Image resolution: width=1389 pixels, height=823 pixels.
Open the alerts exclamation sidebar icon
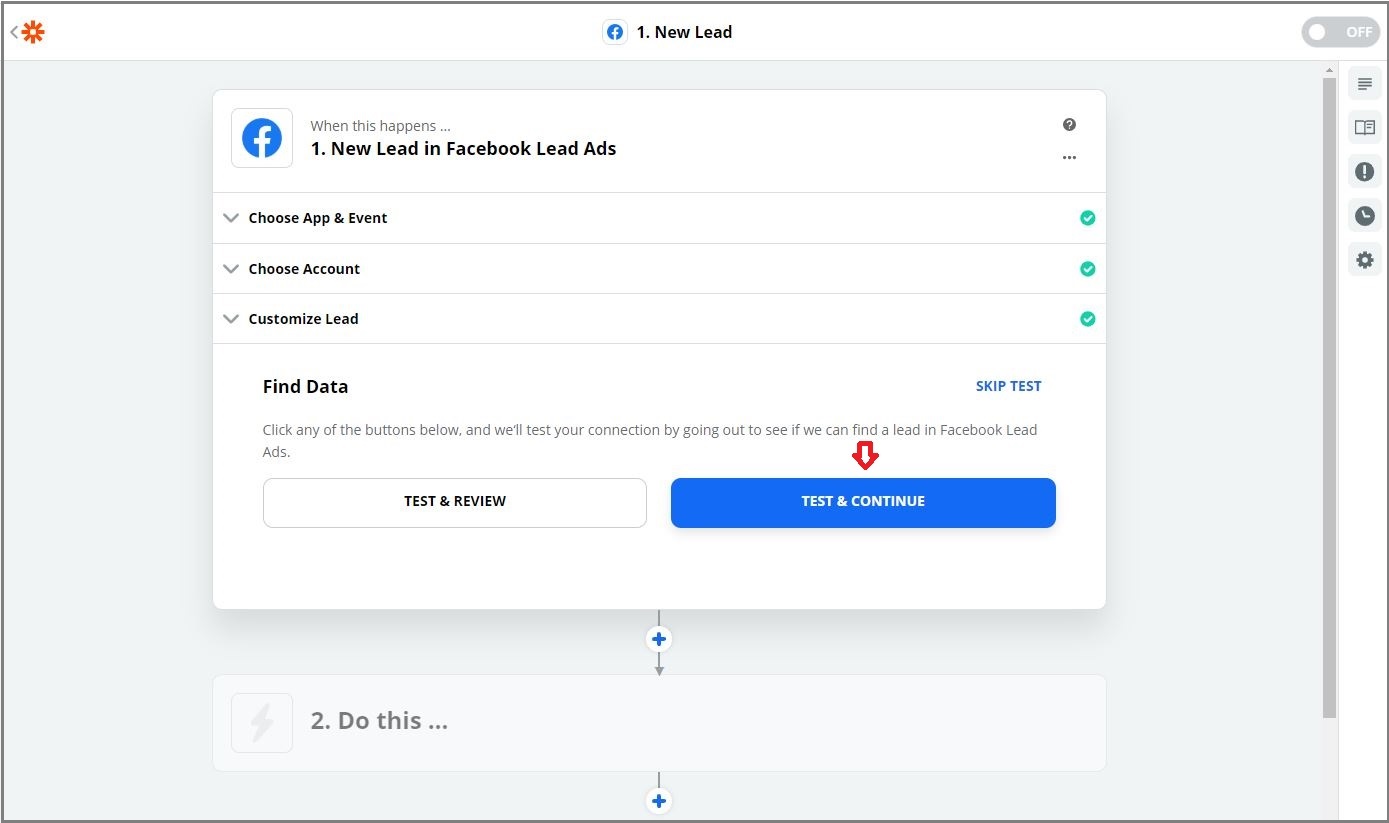click(1364, 171)
